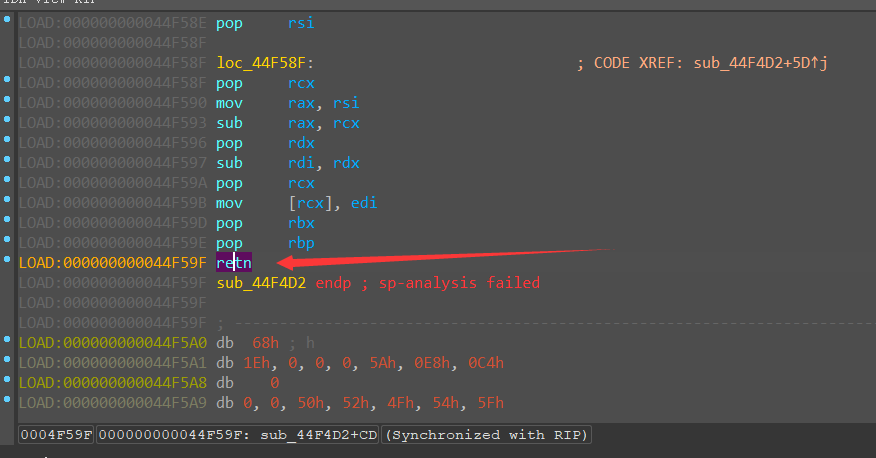This screenshot has width=876, height=458.
Task: Toggle breakpoint dot beside mov rax, rsi
Action: pos(7,99)
